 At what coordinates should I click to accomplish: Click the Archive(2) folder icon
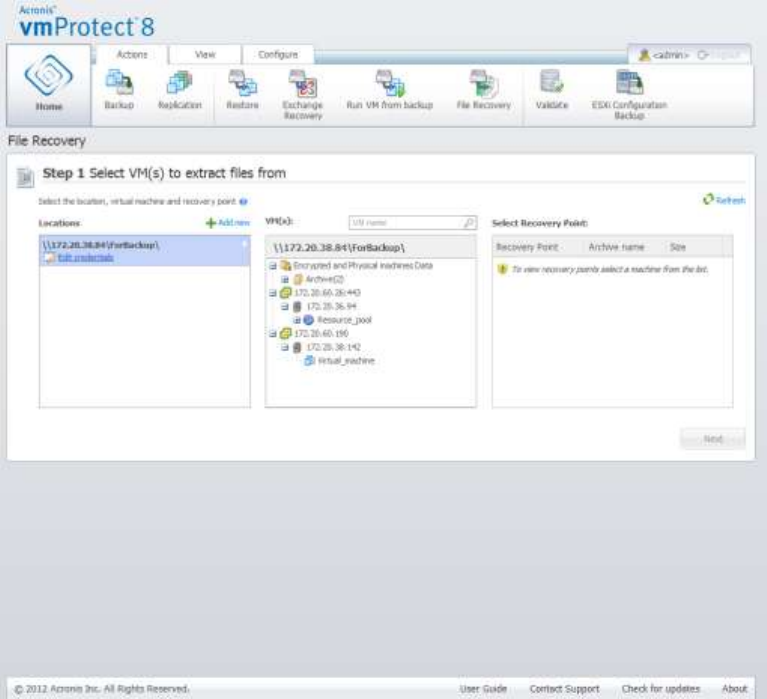point(298,279)
